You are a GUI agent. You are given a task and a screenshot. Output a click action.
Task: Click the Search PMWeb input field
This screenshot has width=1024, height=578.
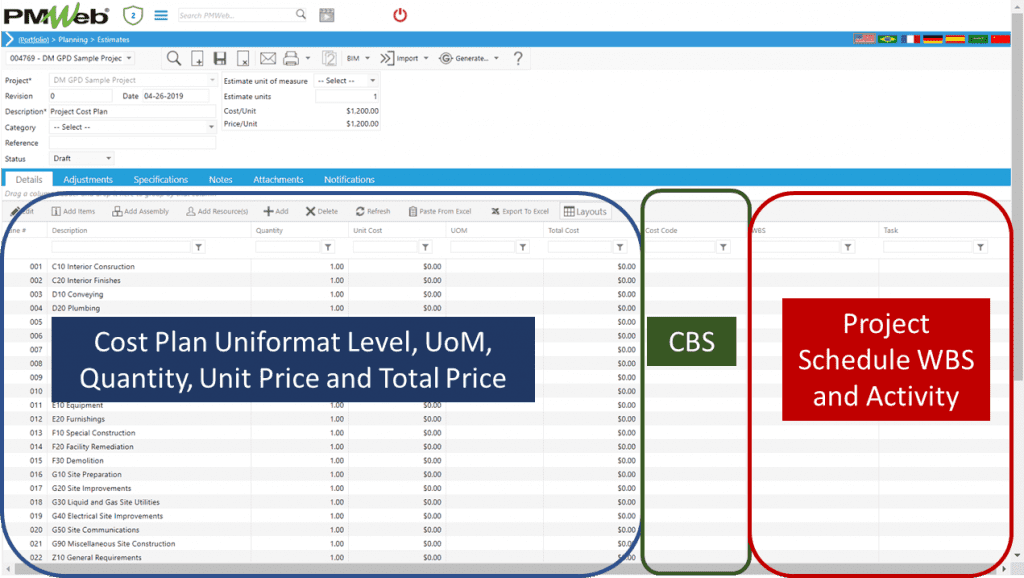coord(236,15)
